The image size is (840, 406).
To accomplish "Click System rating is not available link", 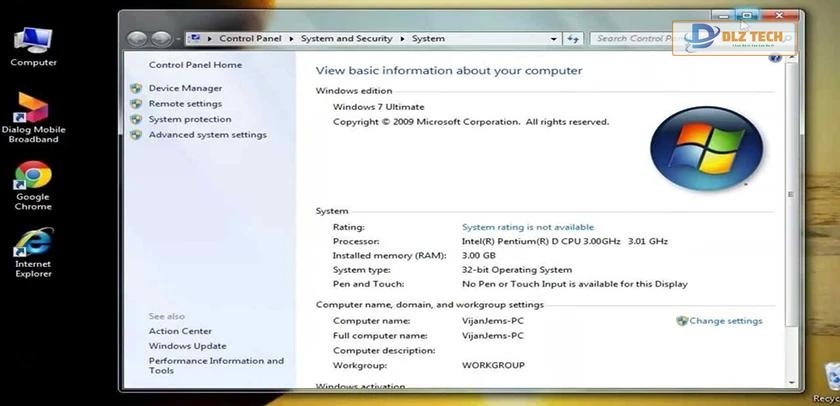I will point(527,227).
